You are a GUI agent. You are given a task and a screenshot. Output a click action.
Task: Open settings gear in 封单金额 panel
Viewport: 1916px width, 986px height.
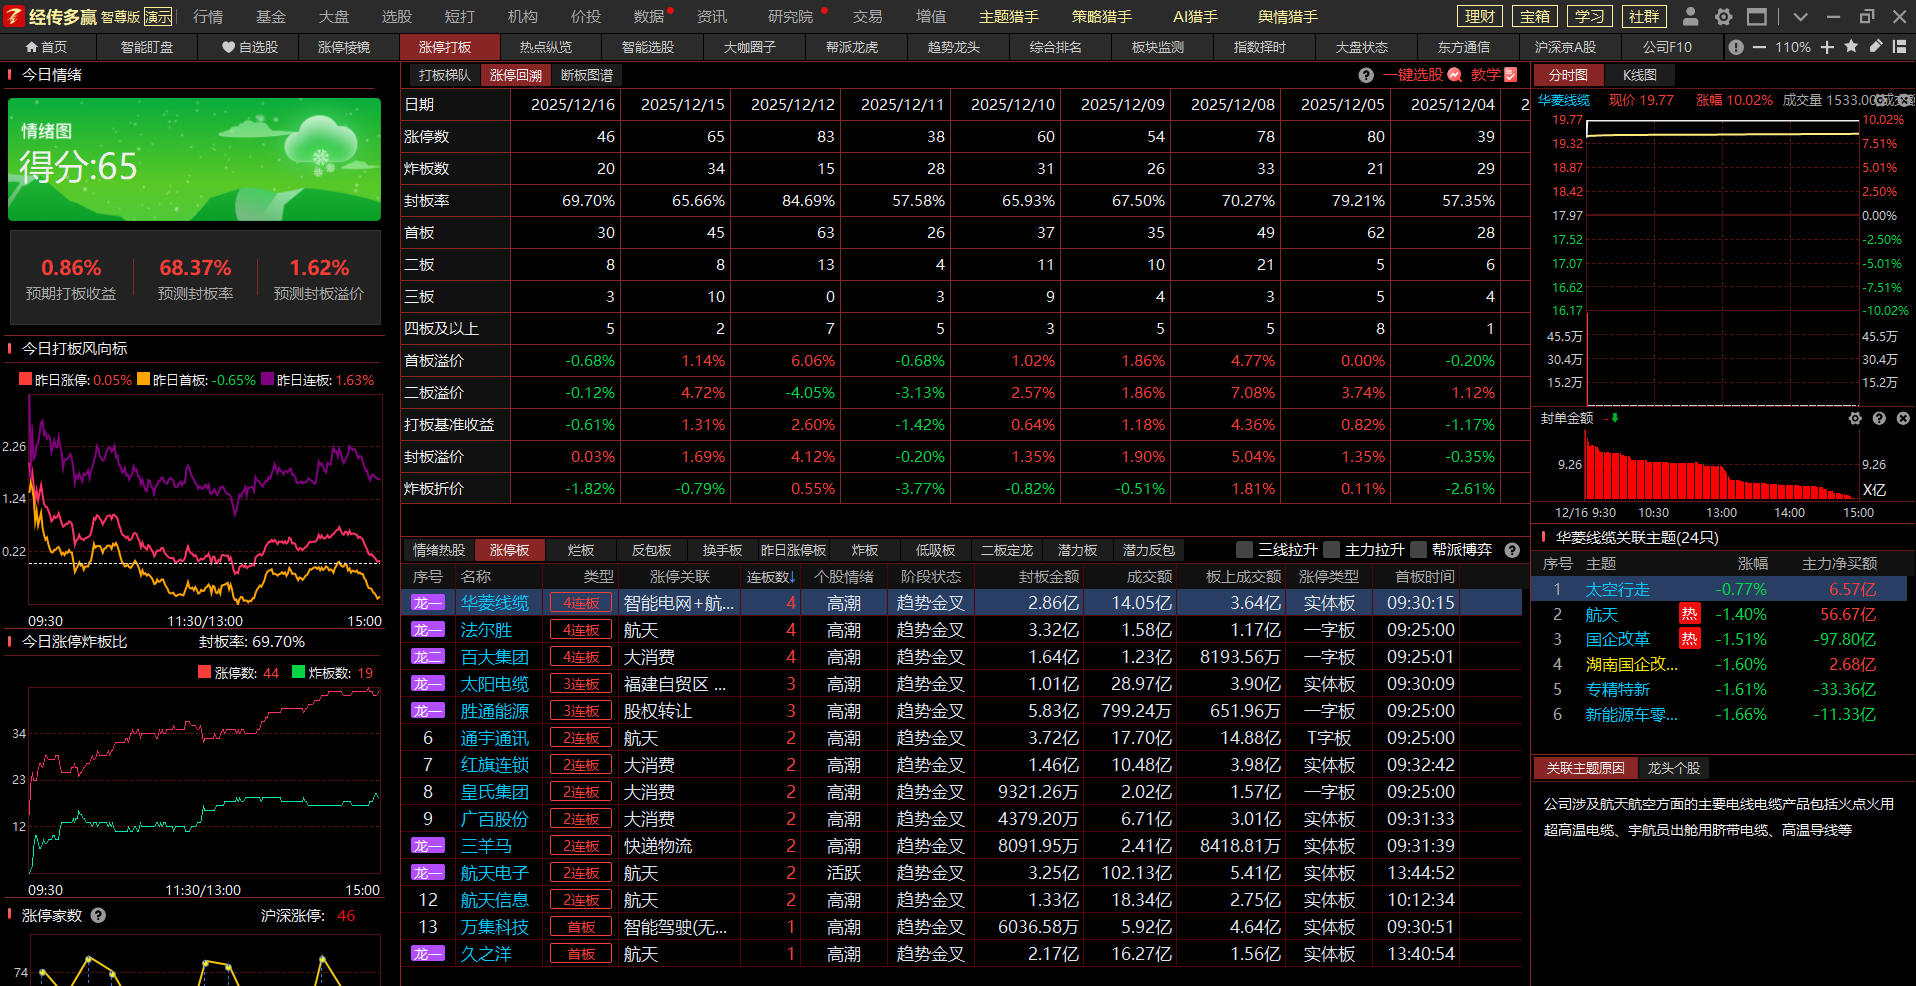(1855, 419)
